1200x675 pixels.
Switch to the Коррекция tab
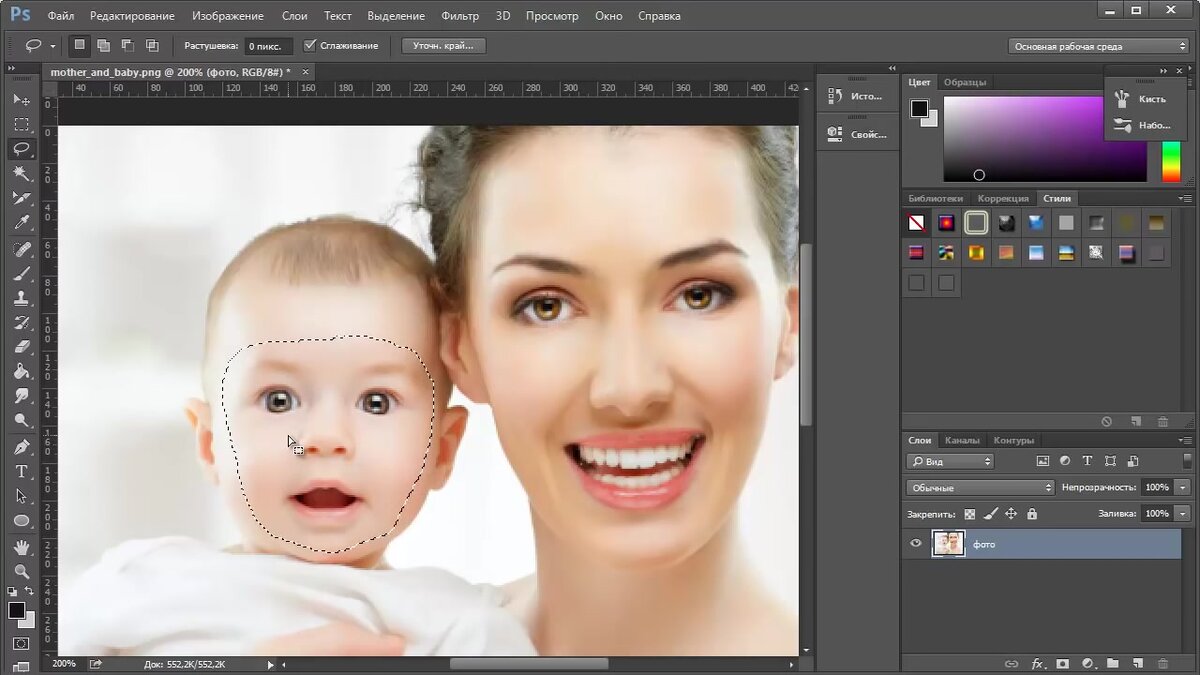[x=1003, y=198]
